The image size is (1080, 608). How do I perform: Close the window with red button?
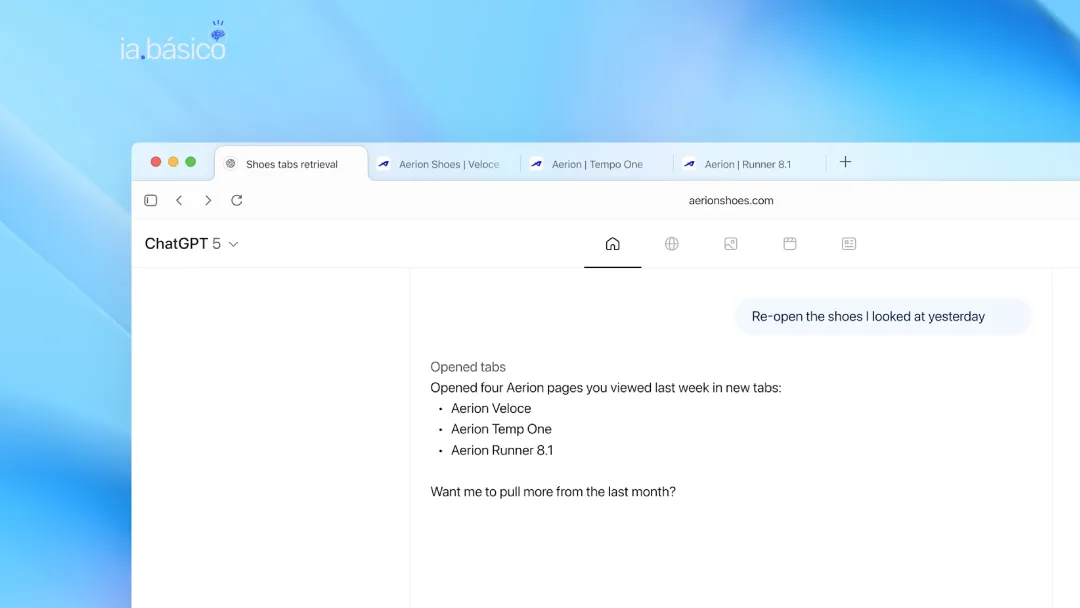point(156,162)
